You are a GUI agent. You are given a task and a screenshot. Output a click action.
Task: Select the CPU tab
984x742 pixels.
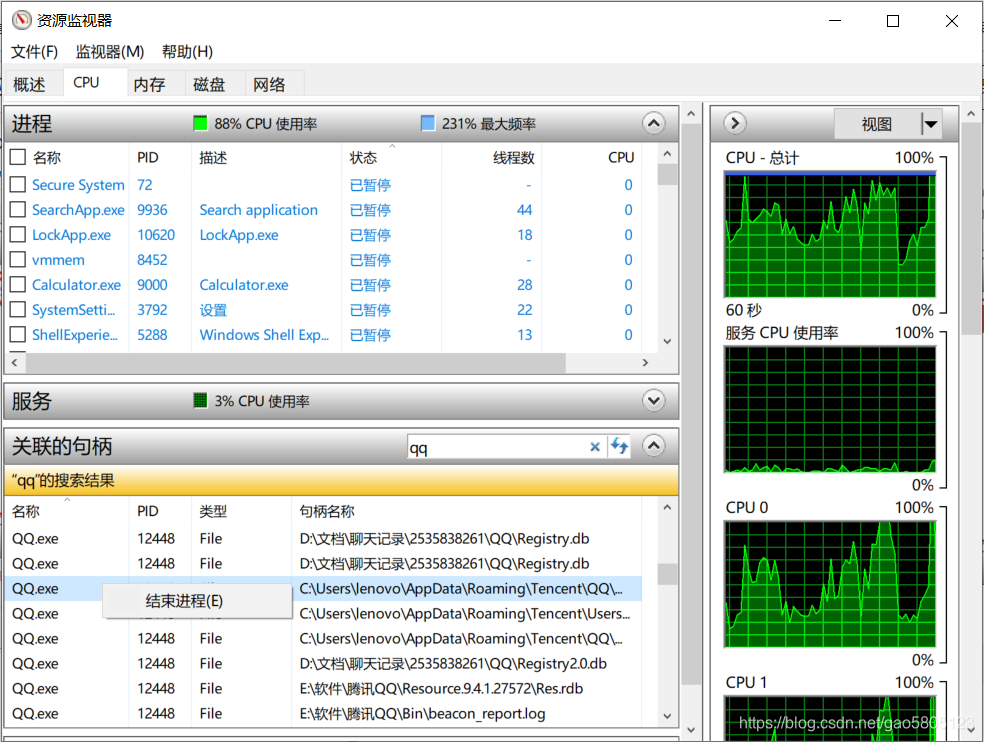tap(86, 82)
